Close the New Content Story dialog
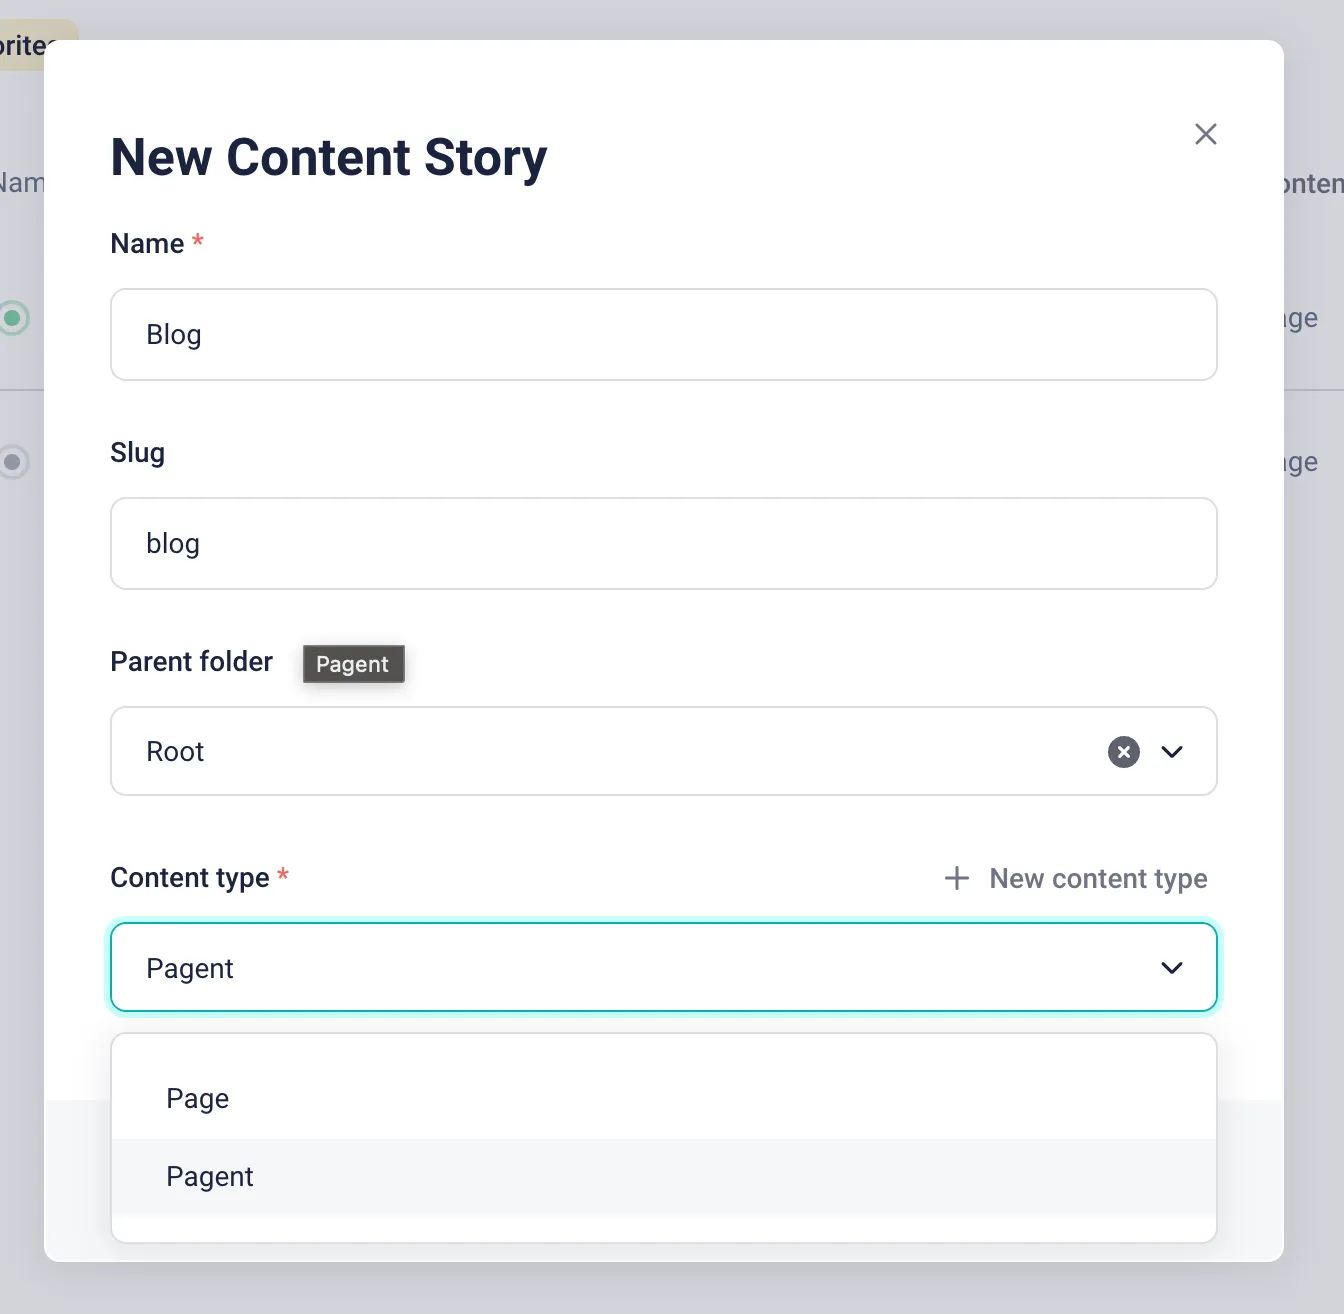Viewport: 1344px width, 1314px height. coord(1205,134)
